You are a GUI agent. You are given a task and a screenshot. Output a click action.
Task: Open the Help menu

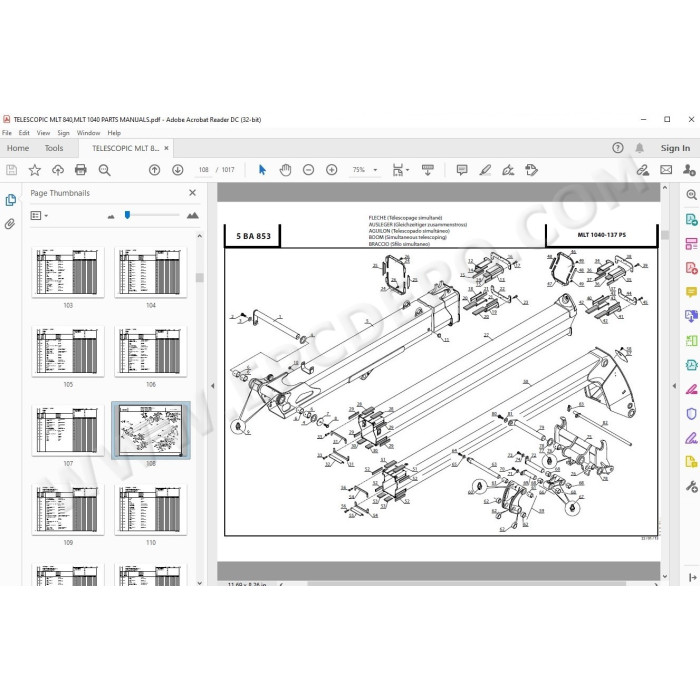click(x=114, y=133)
